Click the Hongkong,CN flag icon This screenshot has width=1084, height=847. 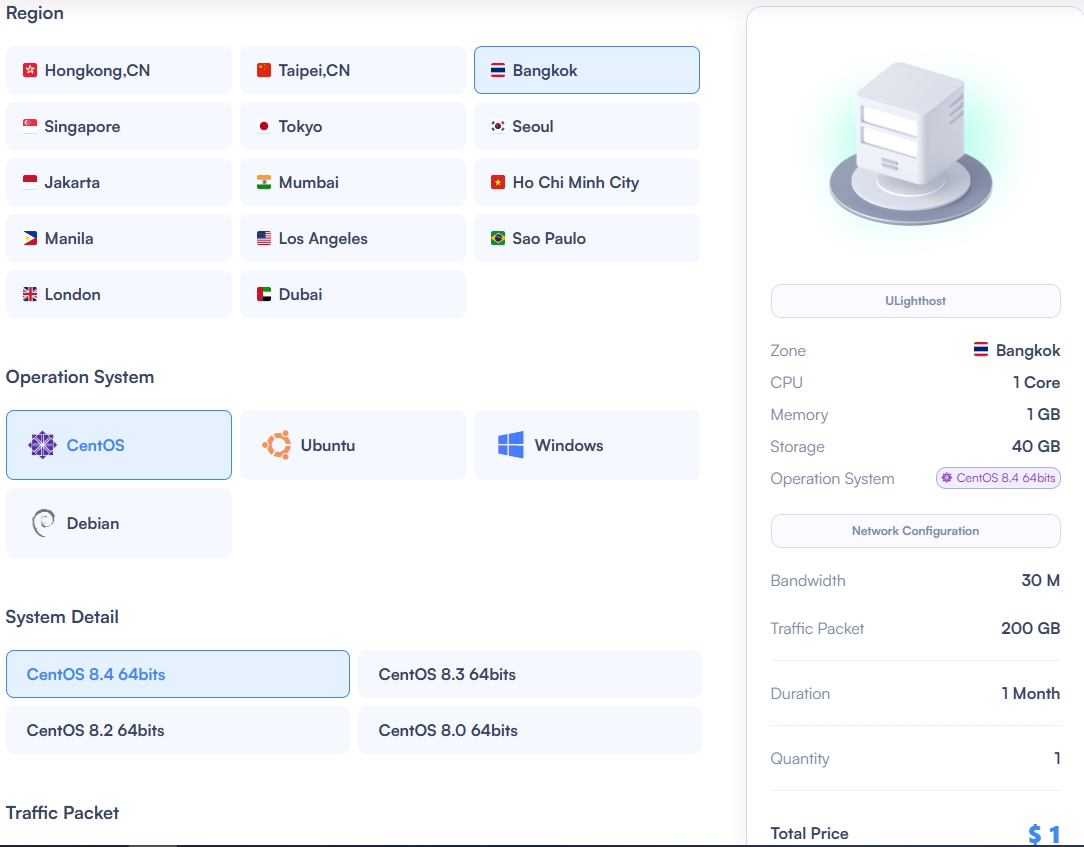coord(30,70)
